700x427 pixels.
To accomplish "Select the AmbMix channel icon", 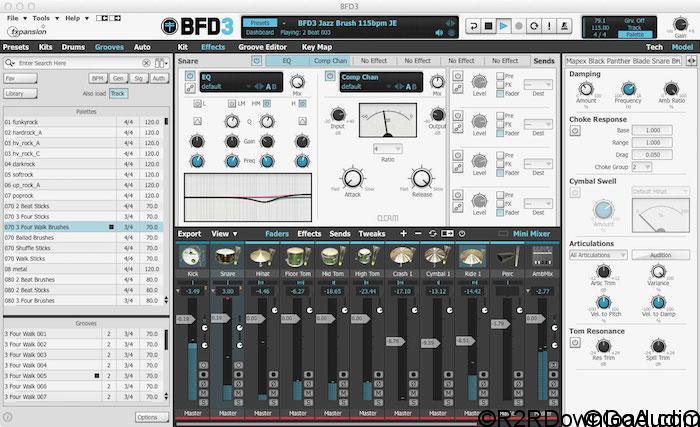I will tap(542, 257).
